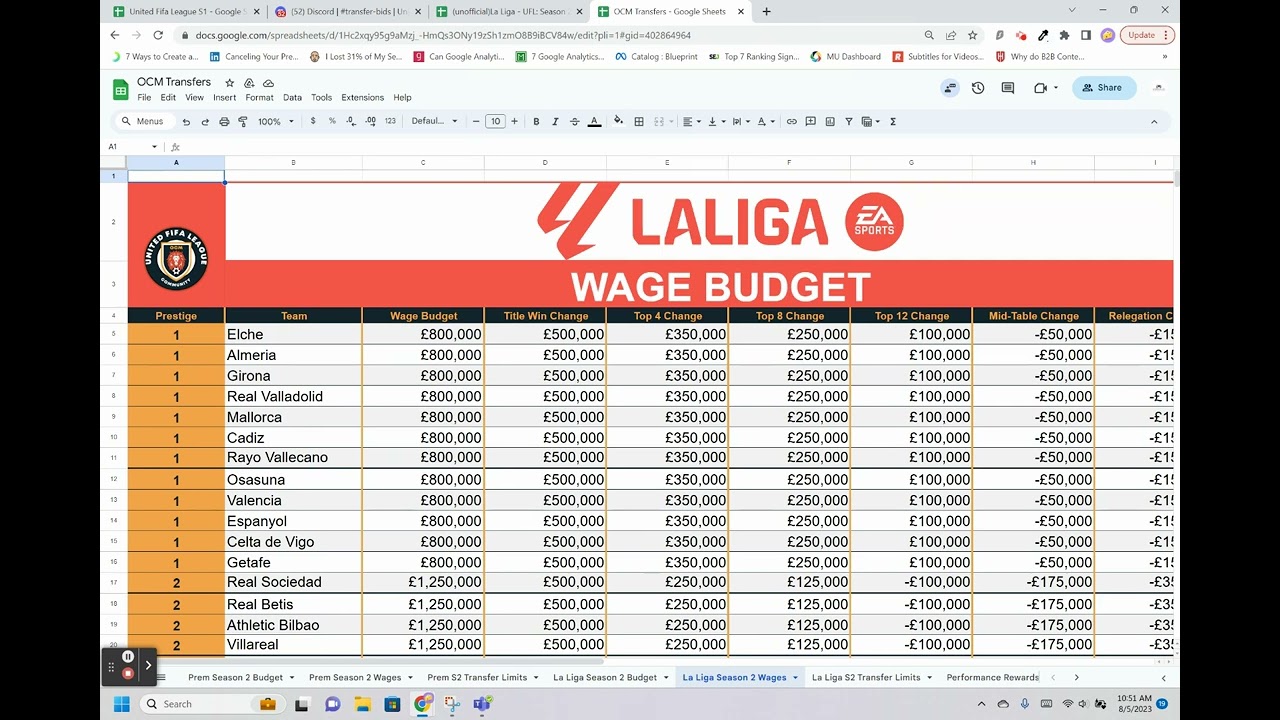Open version history clock icon
1280x720 pixels.
(x=978, y=88)
